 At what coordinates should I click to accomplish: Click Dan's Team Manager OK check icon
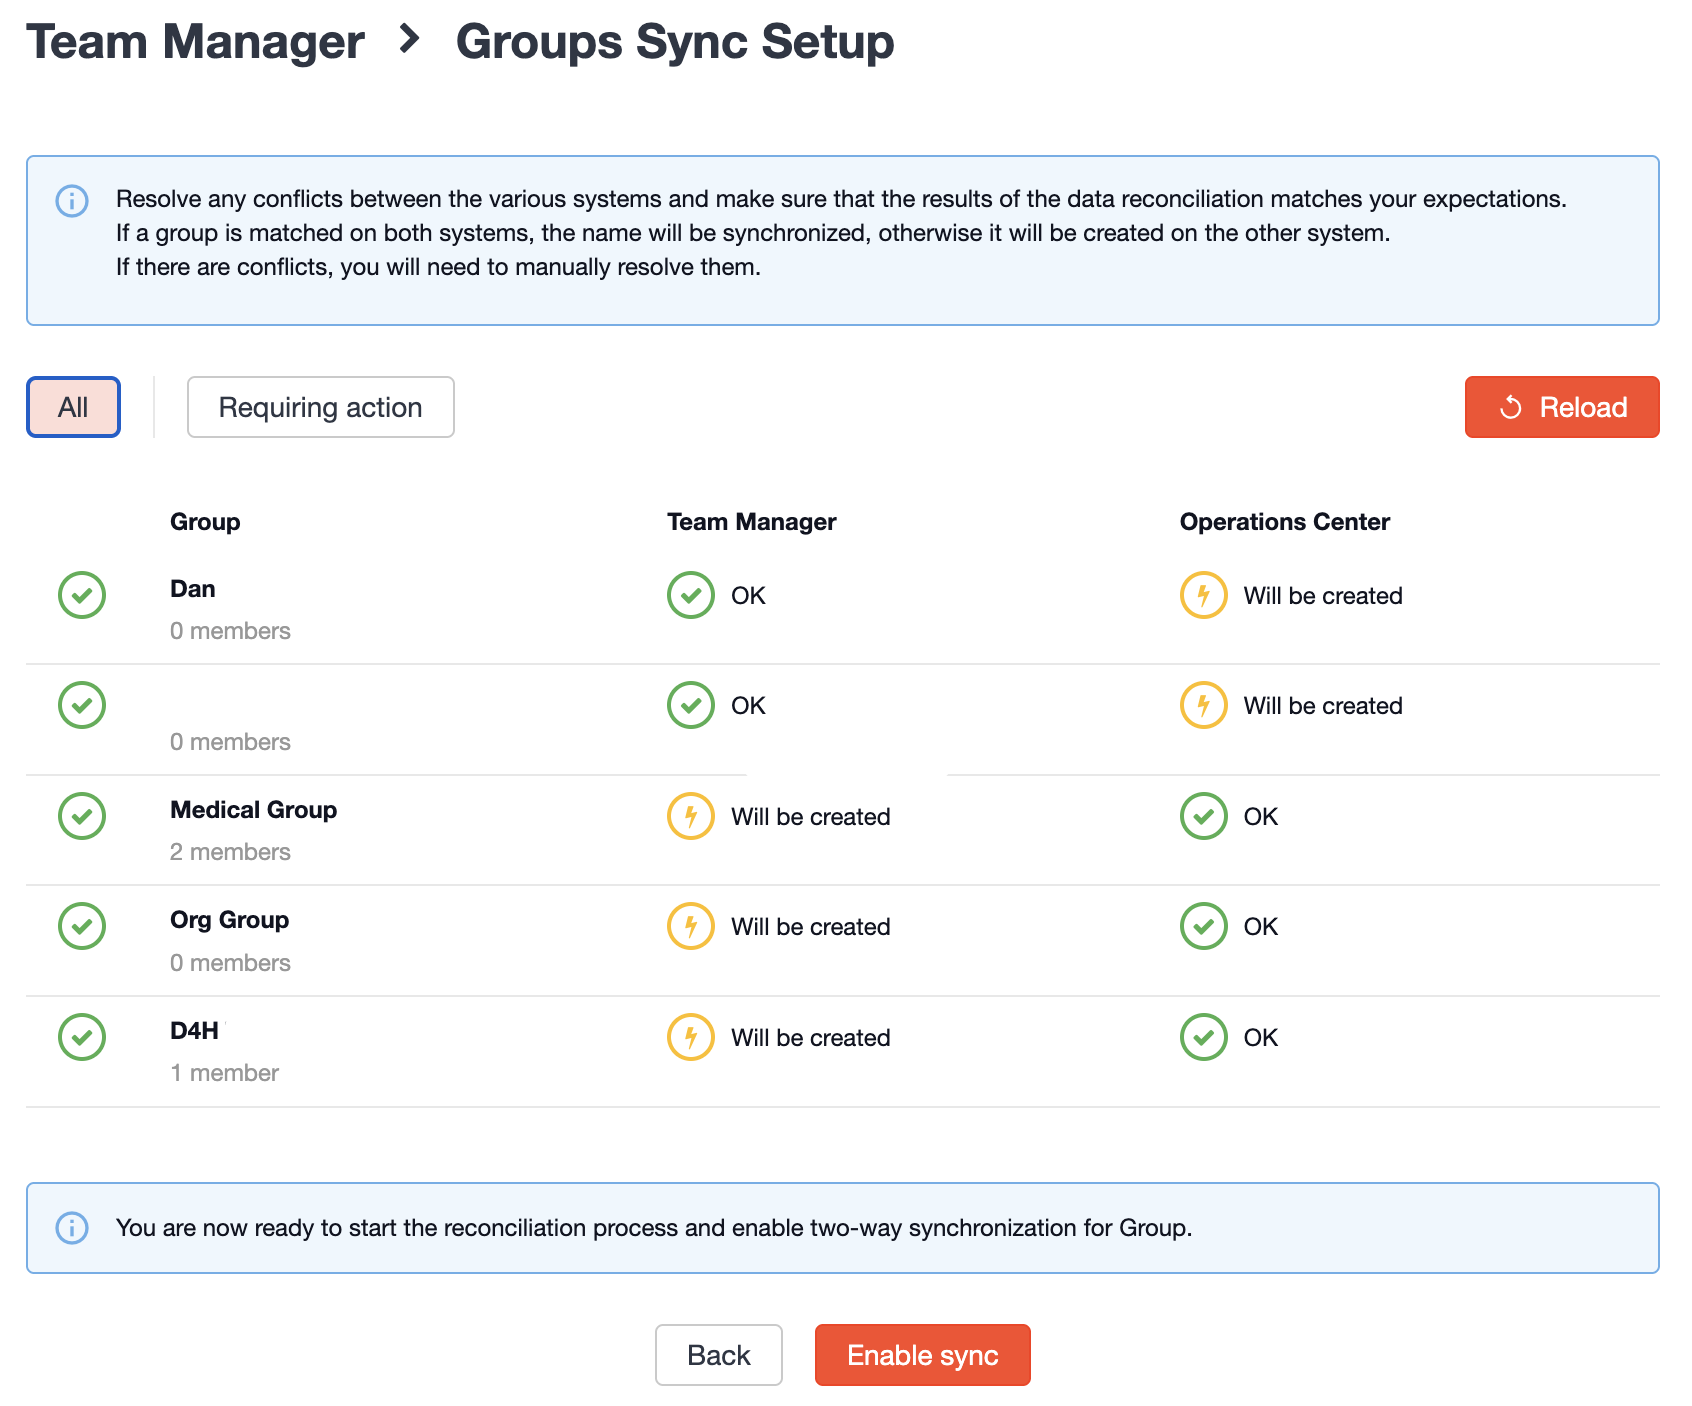point(690,596)
